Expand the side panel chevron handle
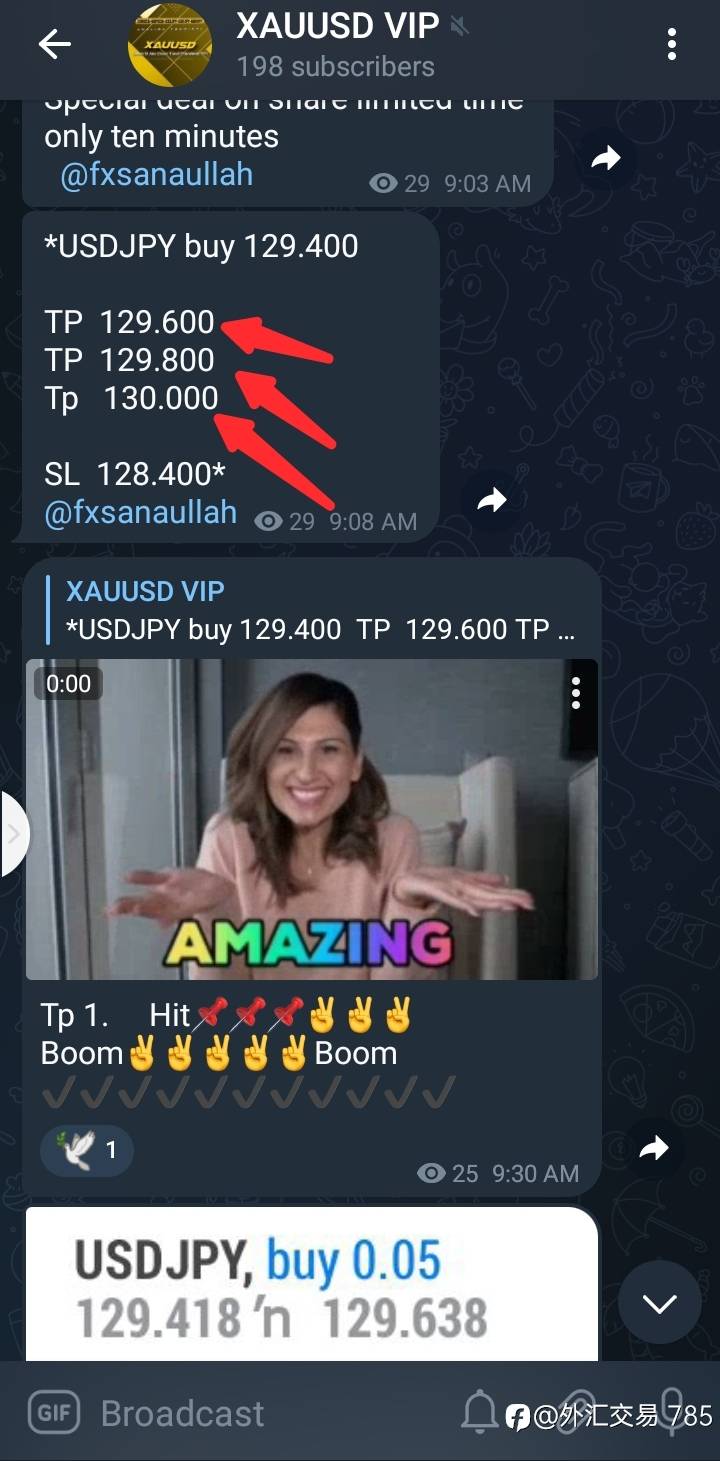This screenshot has height=1461, width=720. [x=14, y=834]
